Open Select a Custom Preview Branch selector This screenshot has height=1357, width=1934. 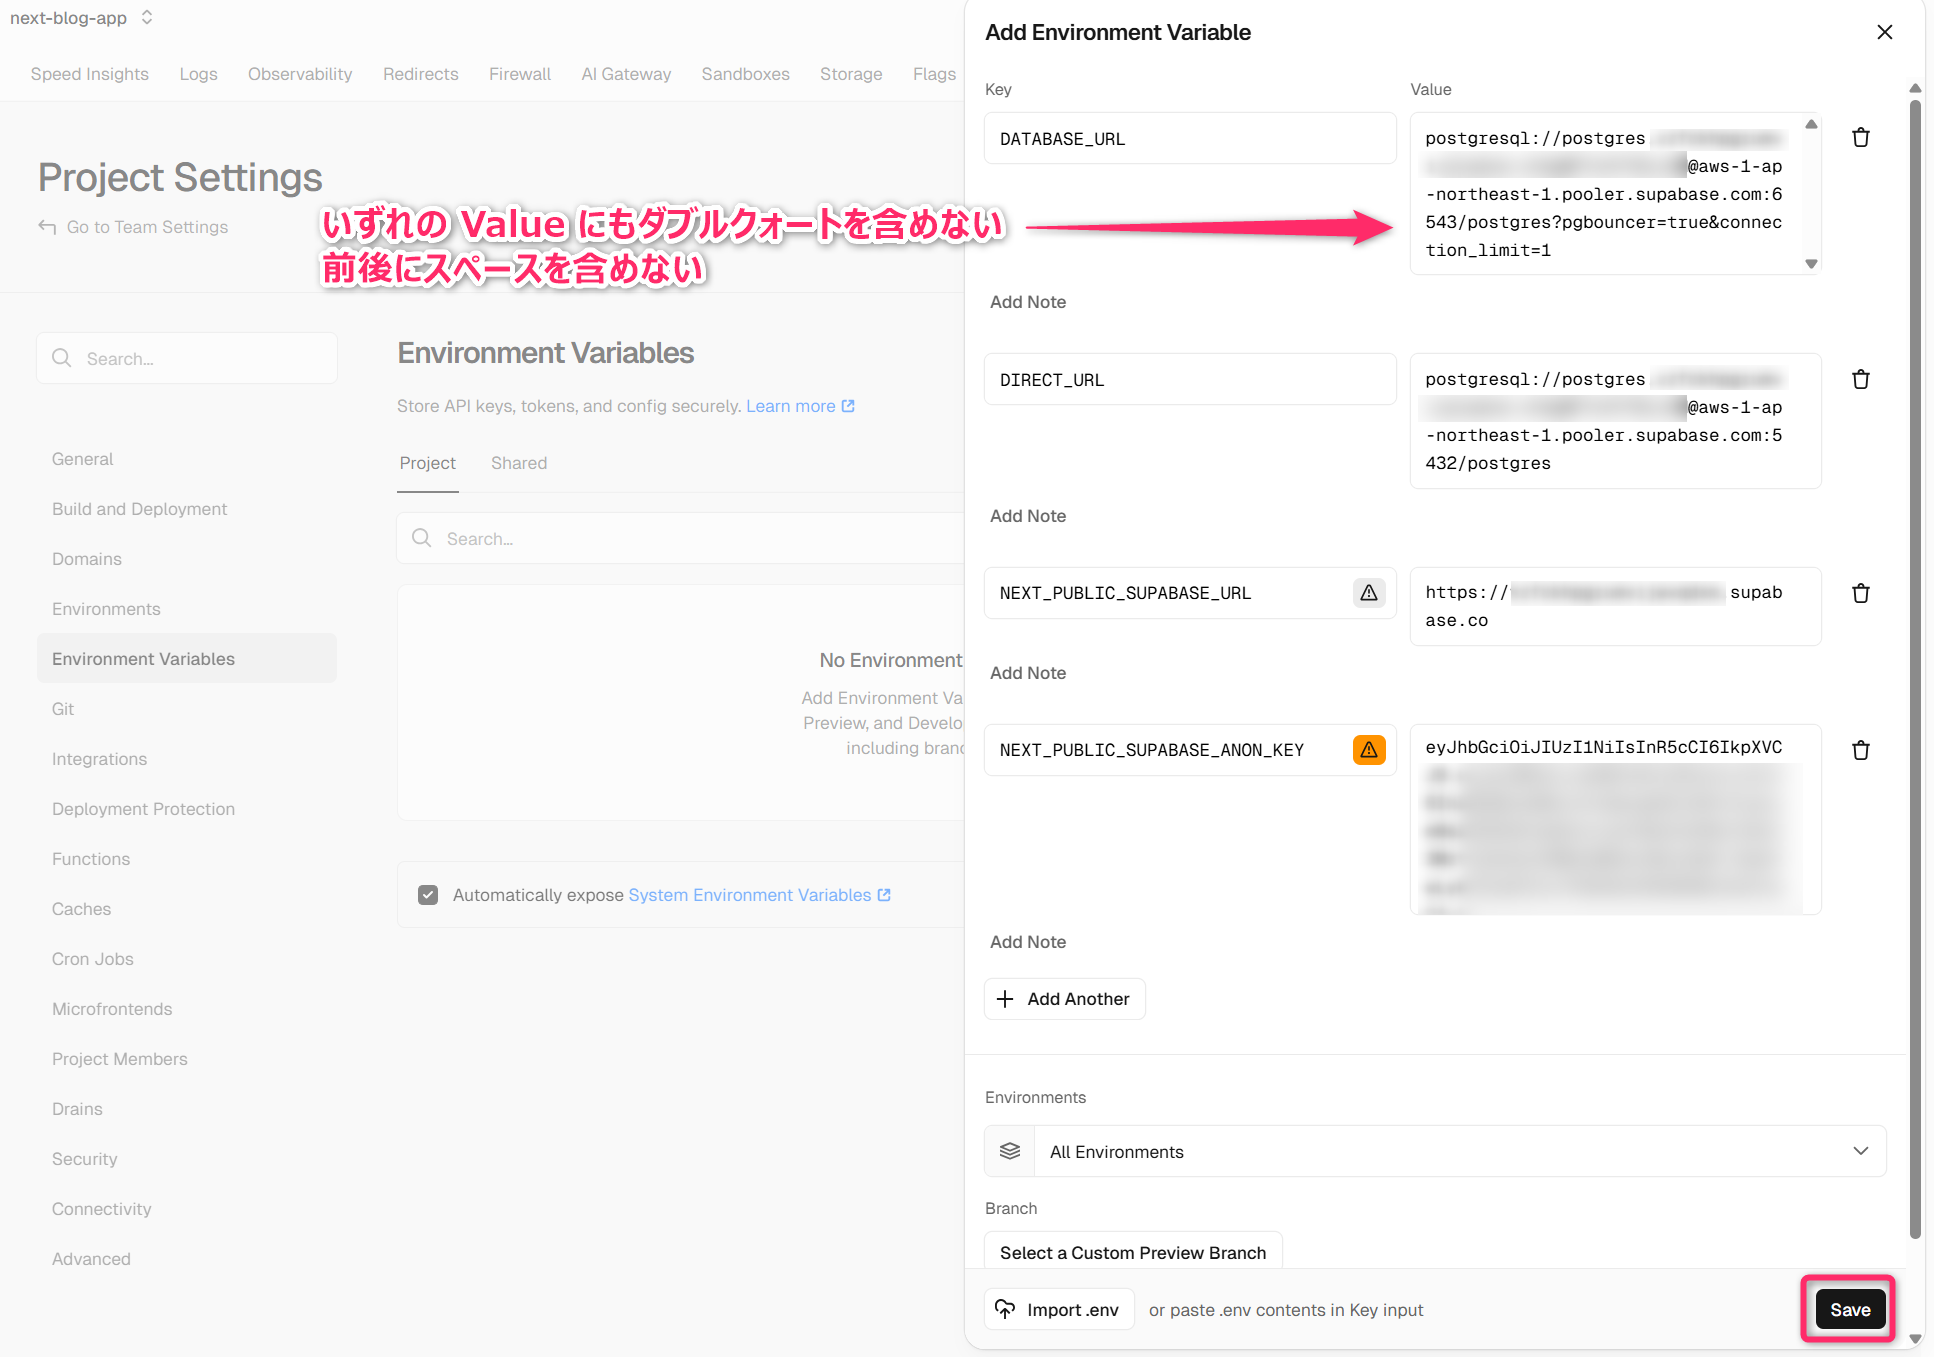tap(1132, 1252)
